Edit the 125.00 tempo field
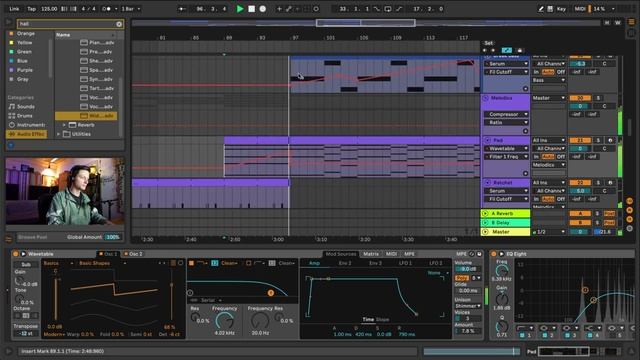This screenshot has height=360, width=640. 49,9
